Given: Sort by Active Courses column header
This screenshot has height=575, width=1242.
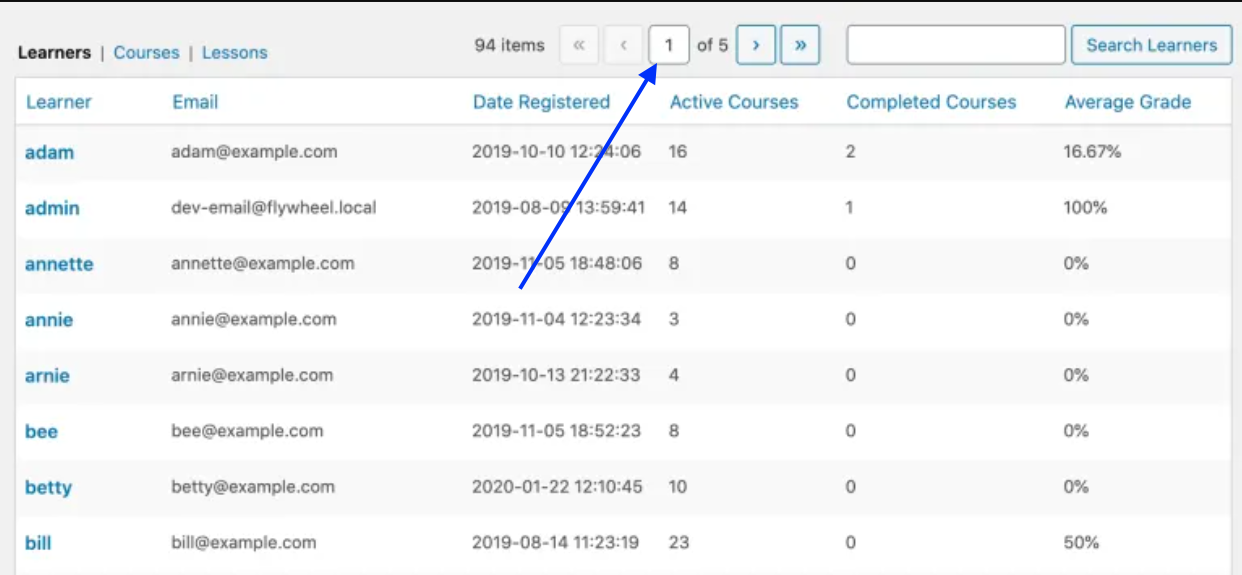Looking at the screenshot, I should tap(734, 102).
